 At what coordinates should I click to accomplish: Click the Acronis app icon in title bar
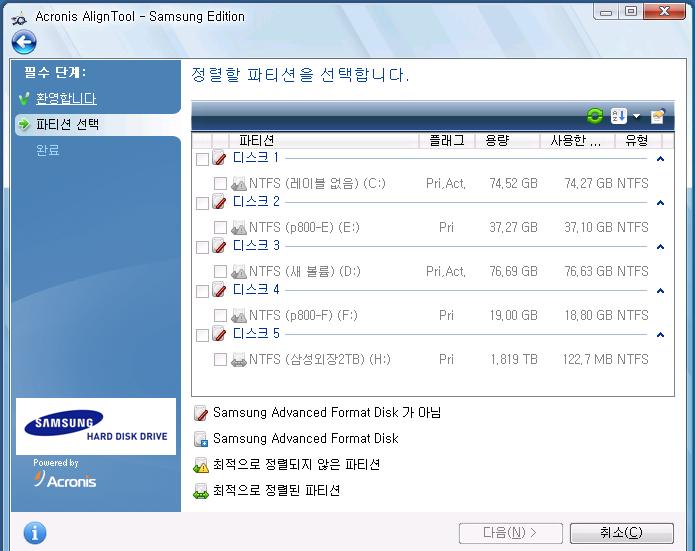16,16
